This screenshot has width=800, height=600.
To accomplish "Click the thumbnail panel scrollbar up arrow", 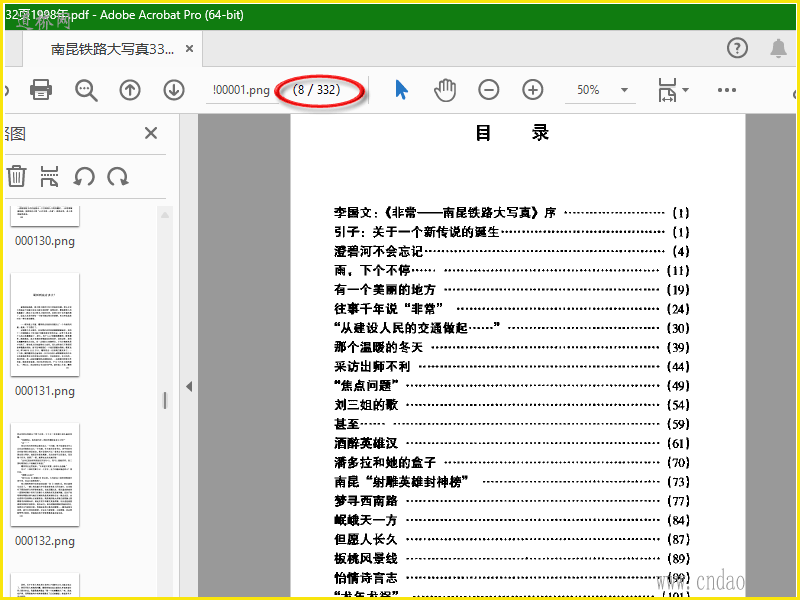I will [165, 215].
